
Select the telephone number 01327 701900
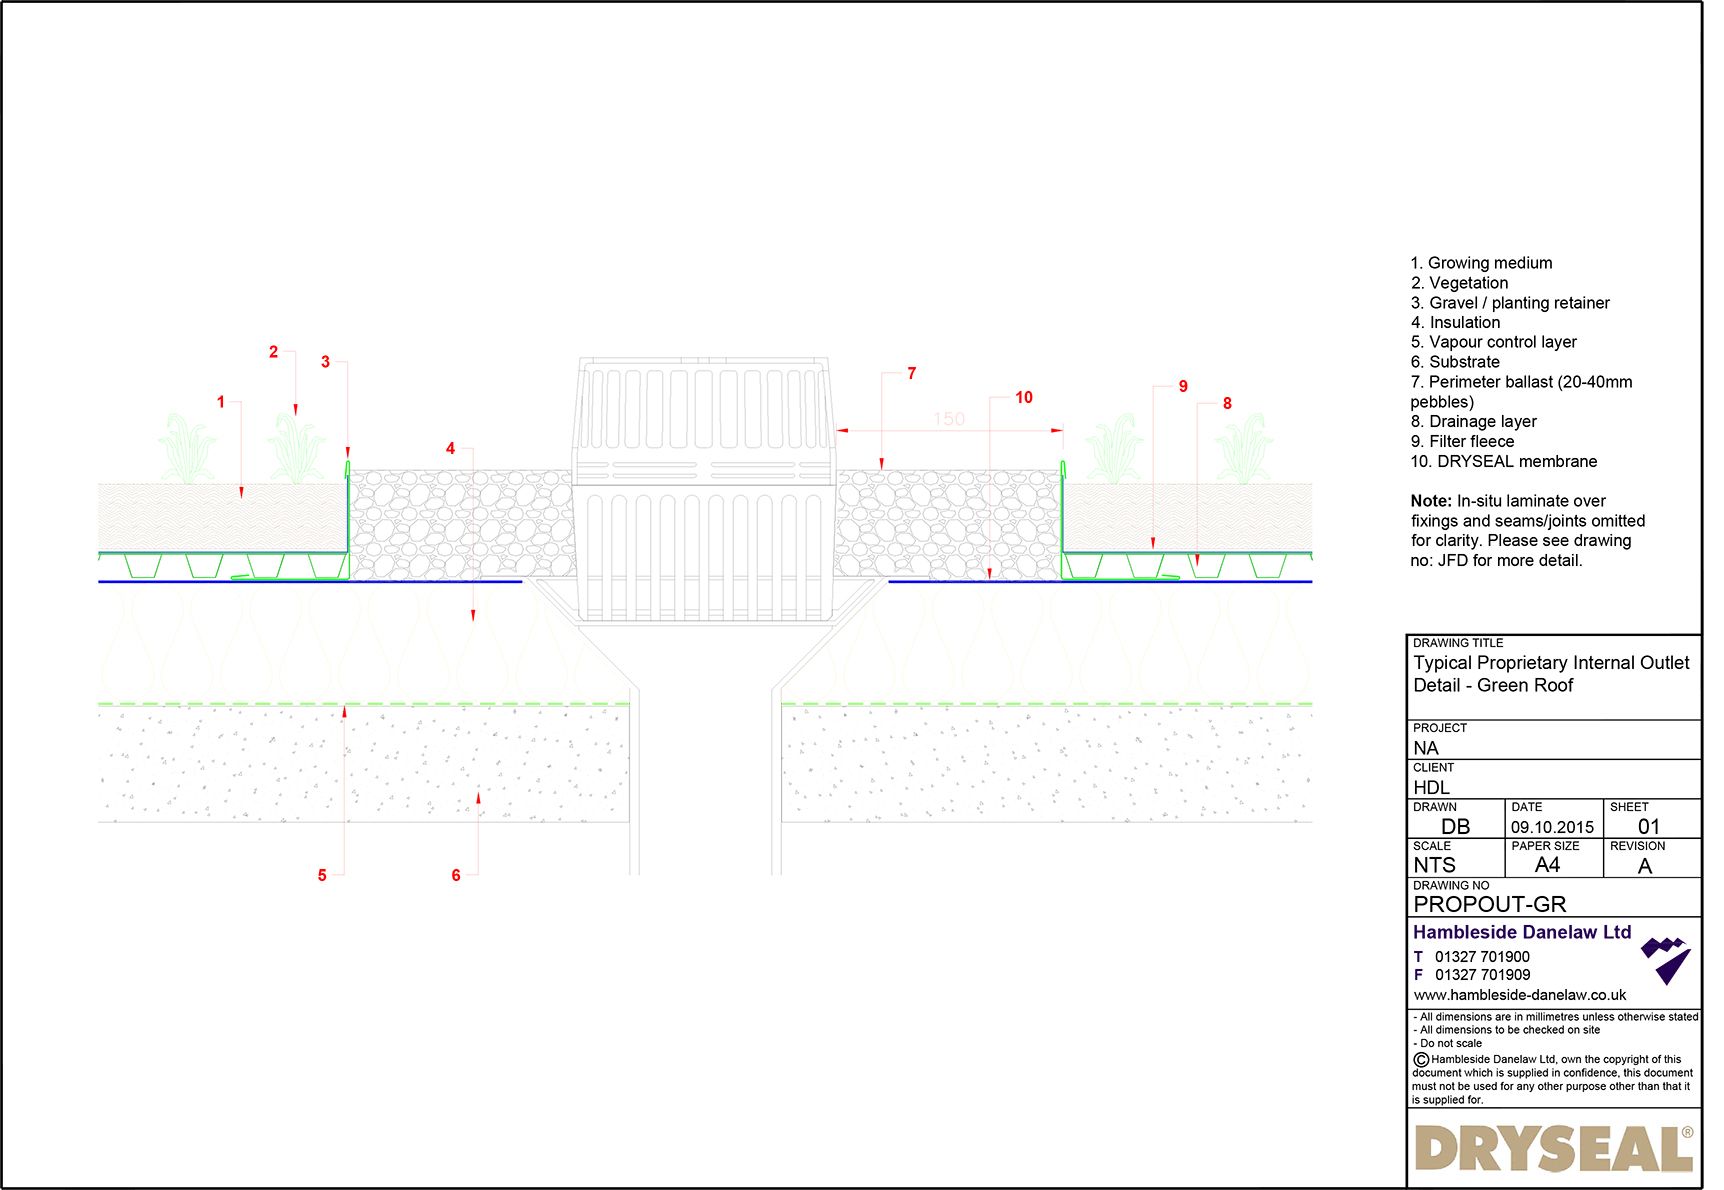(x=1482, y=957)
